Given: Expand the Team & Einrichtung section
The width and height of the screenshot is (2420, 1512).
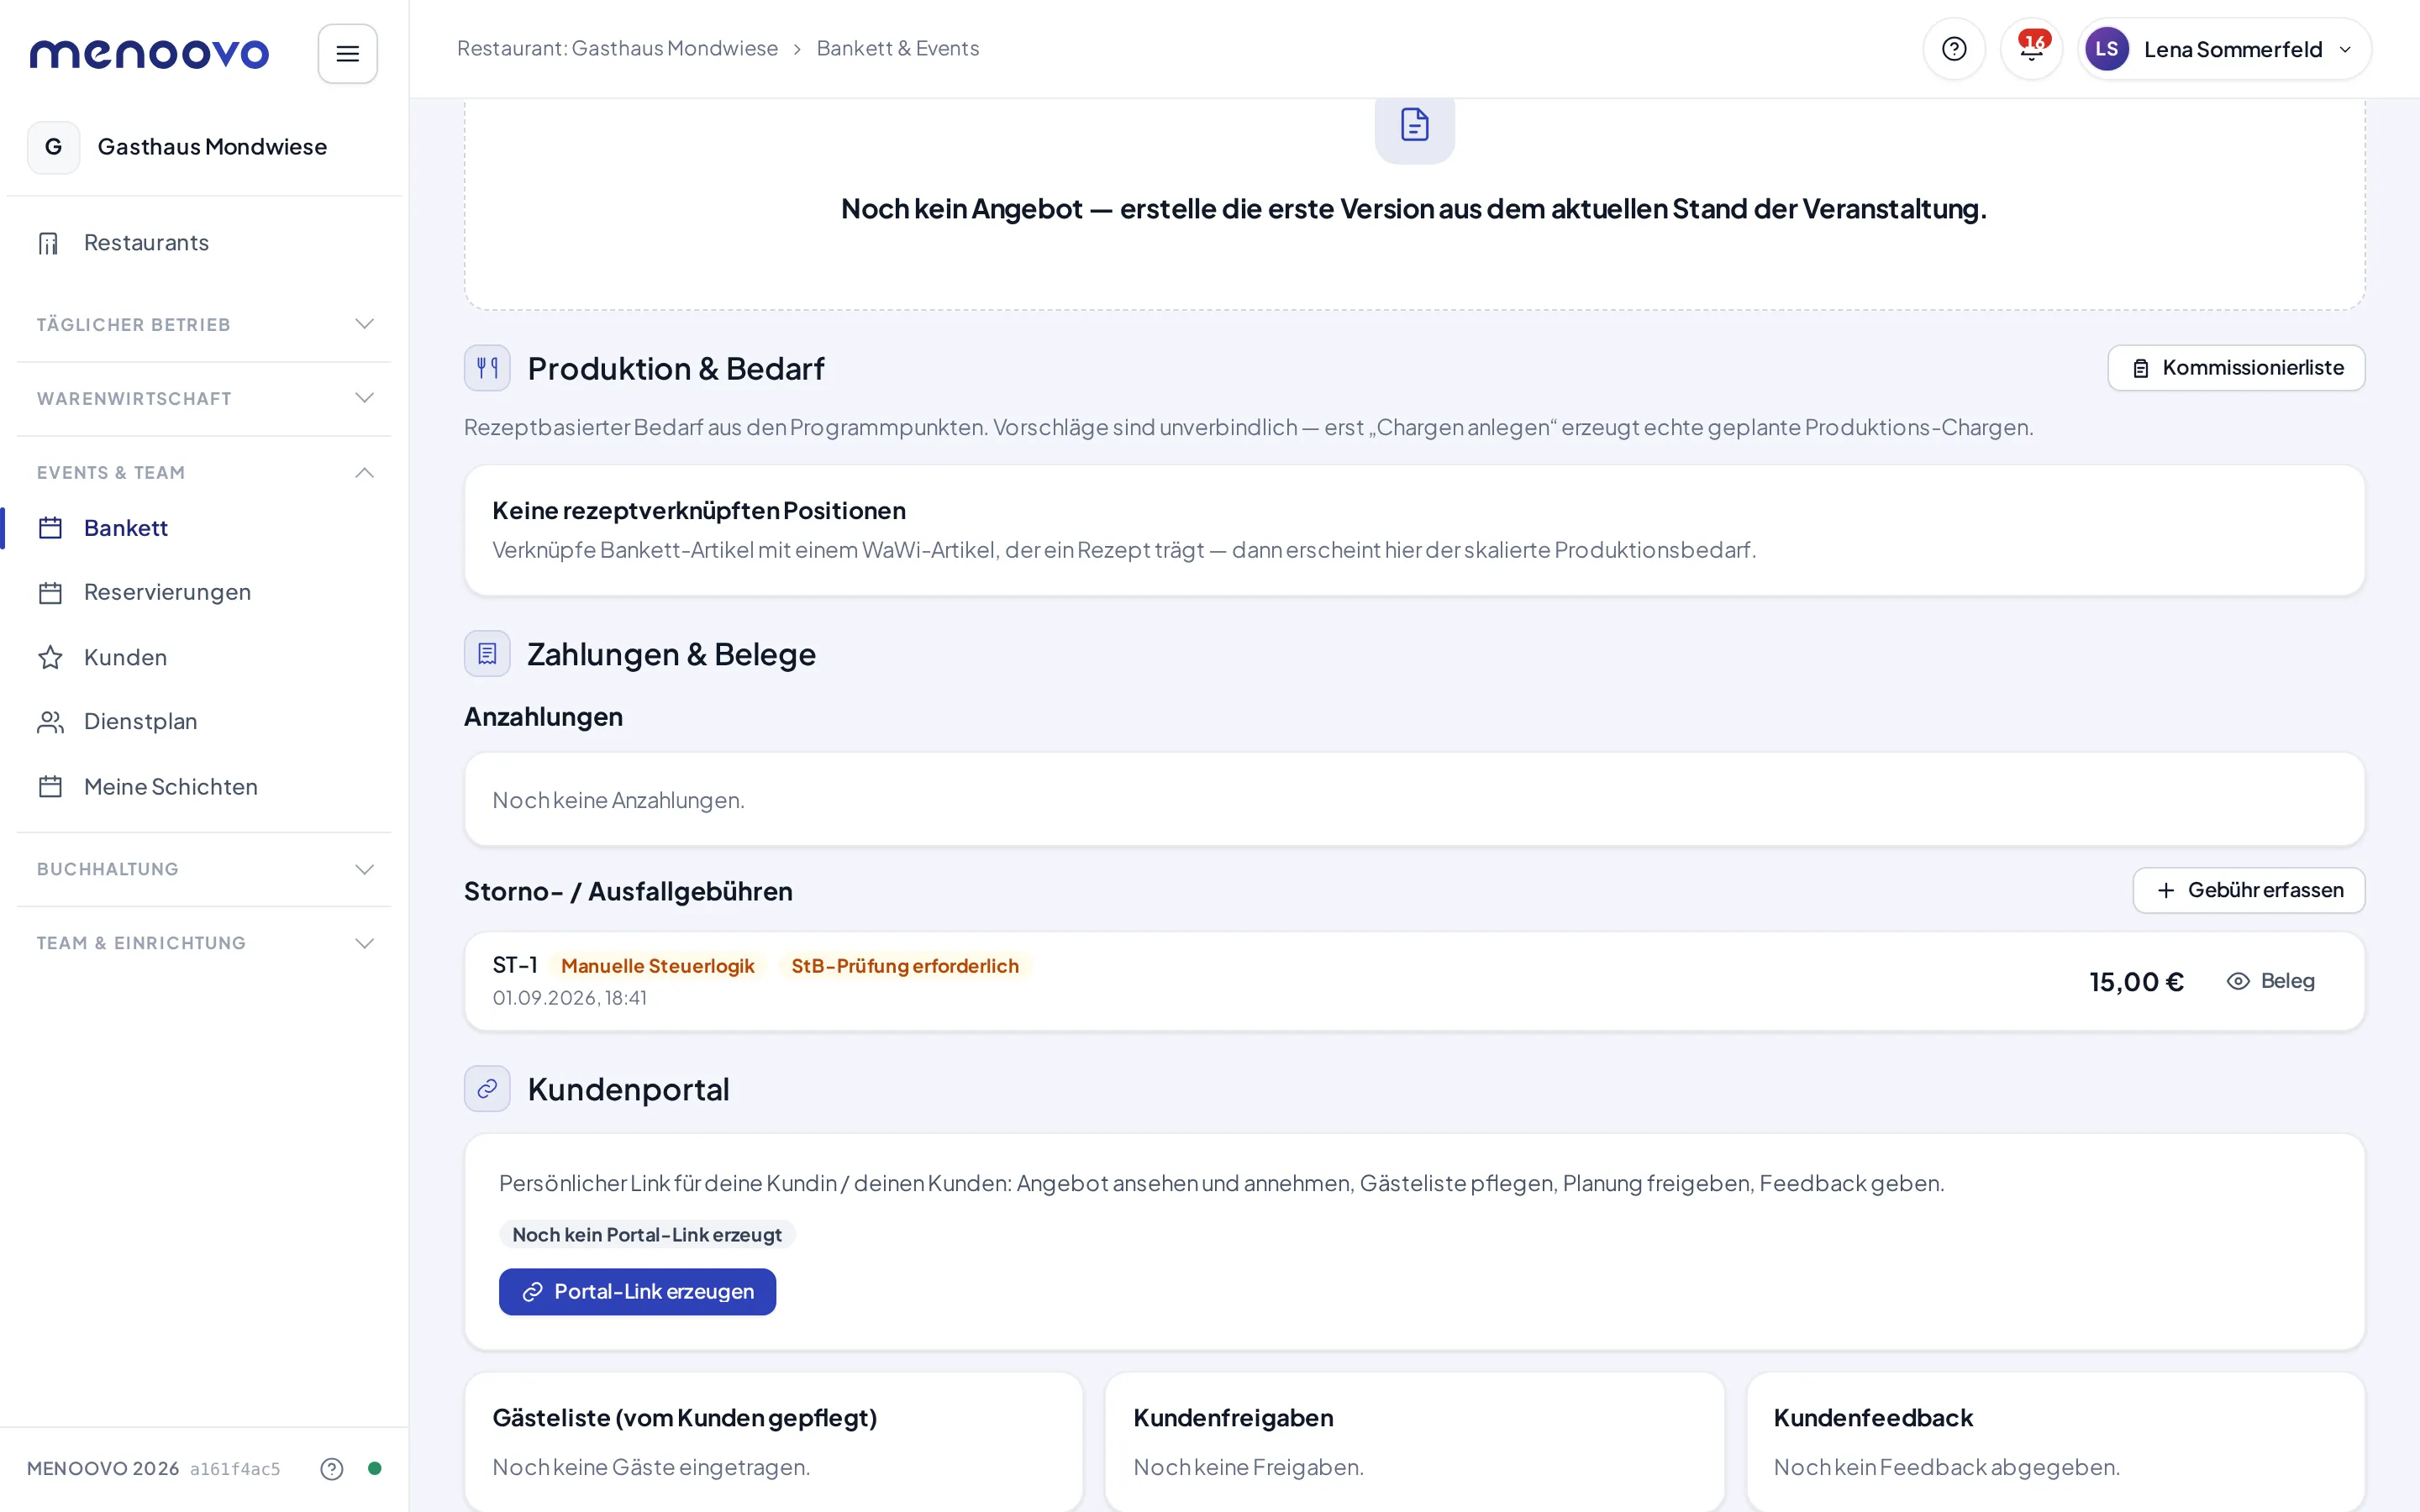Looking at the screenshot, I should pyautogui.click(x=204, y=943).
